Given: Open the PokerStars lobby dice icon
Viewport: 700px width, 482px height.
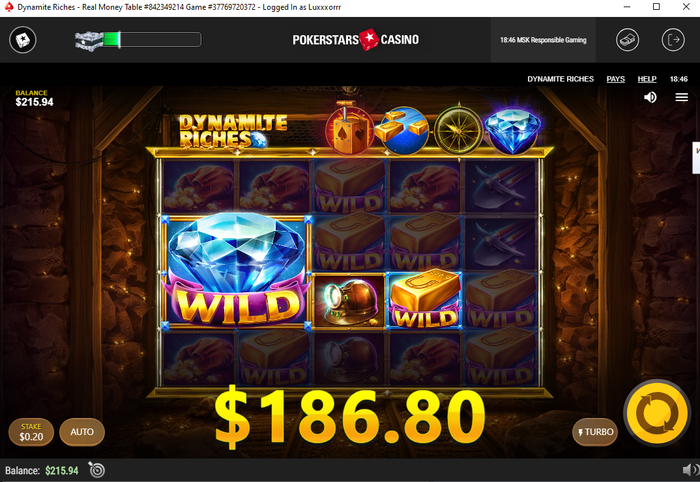Looking at the screenshot, I should 23,40.
